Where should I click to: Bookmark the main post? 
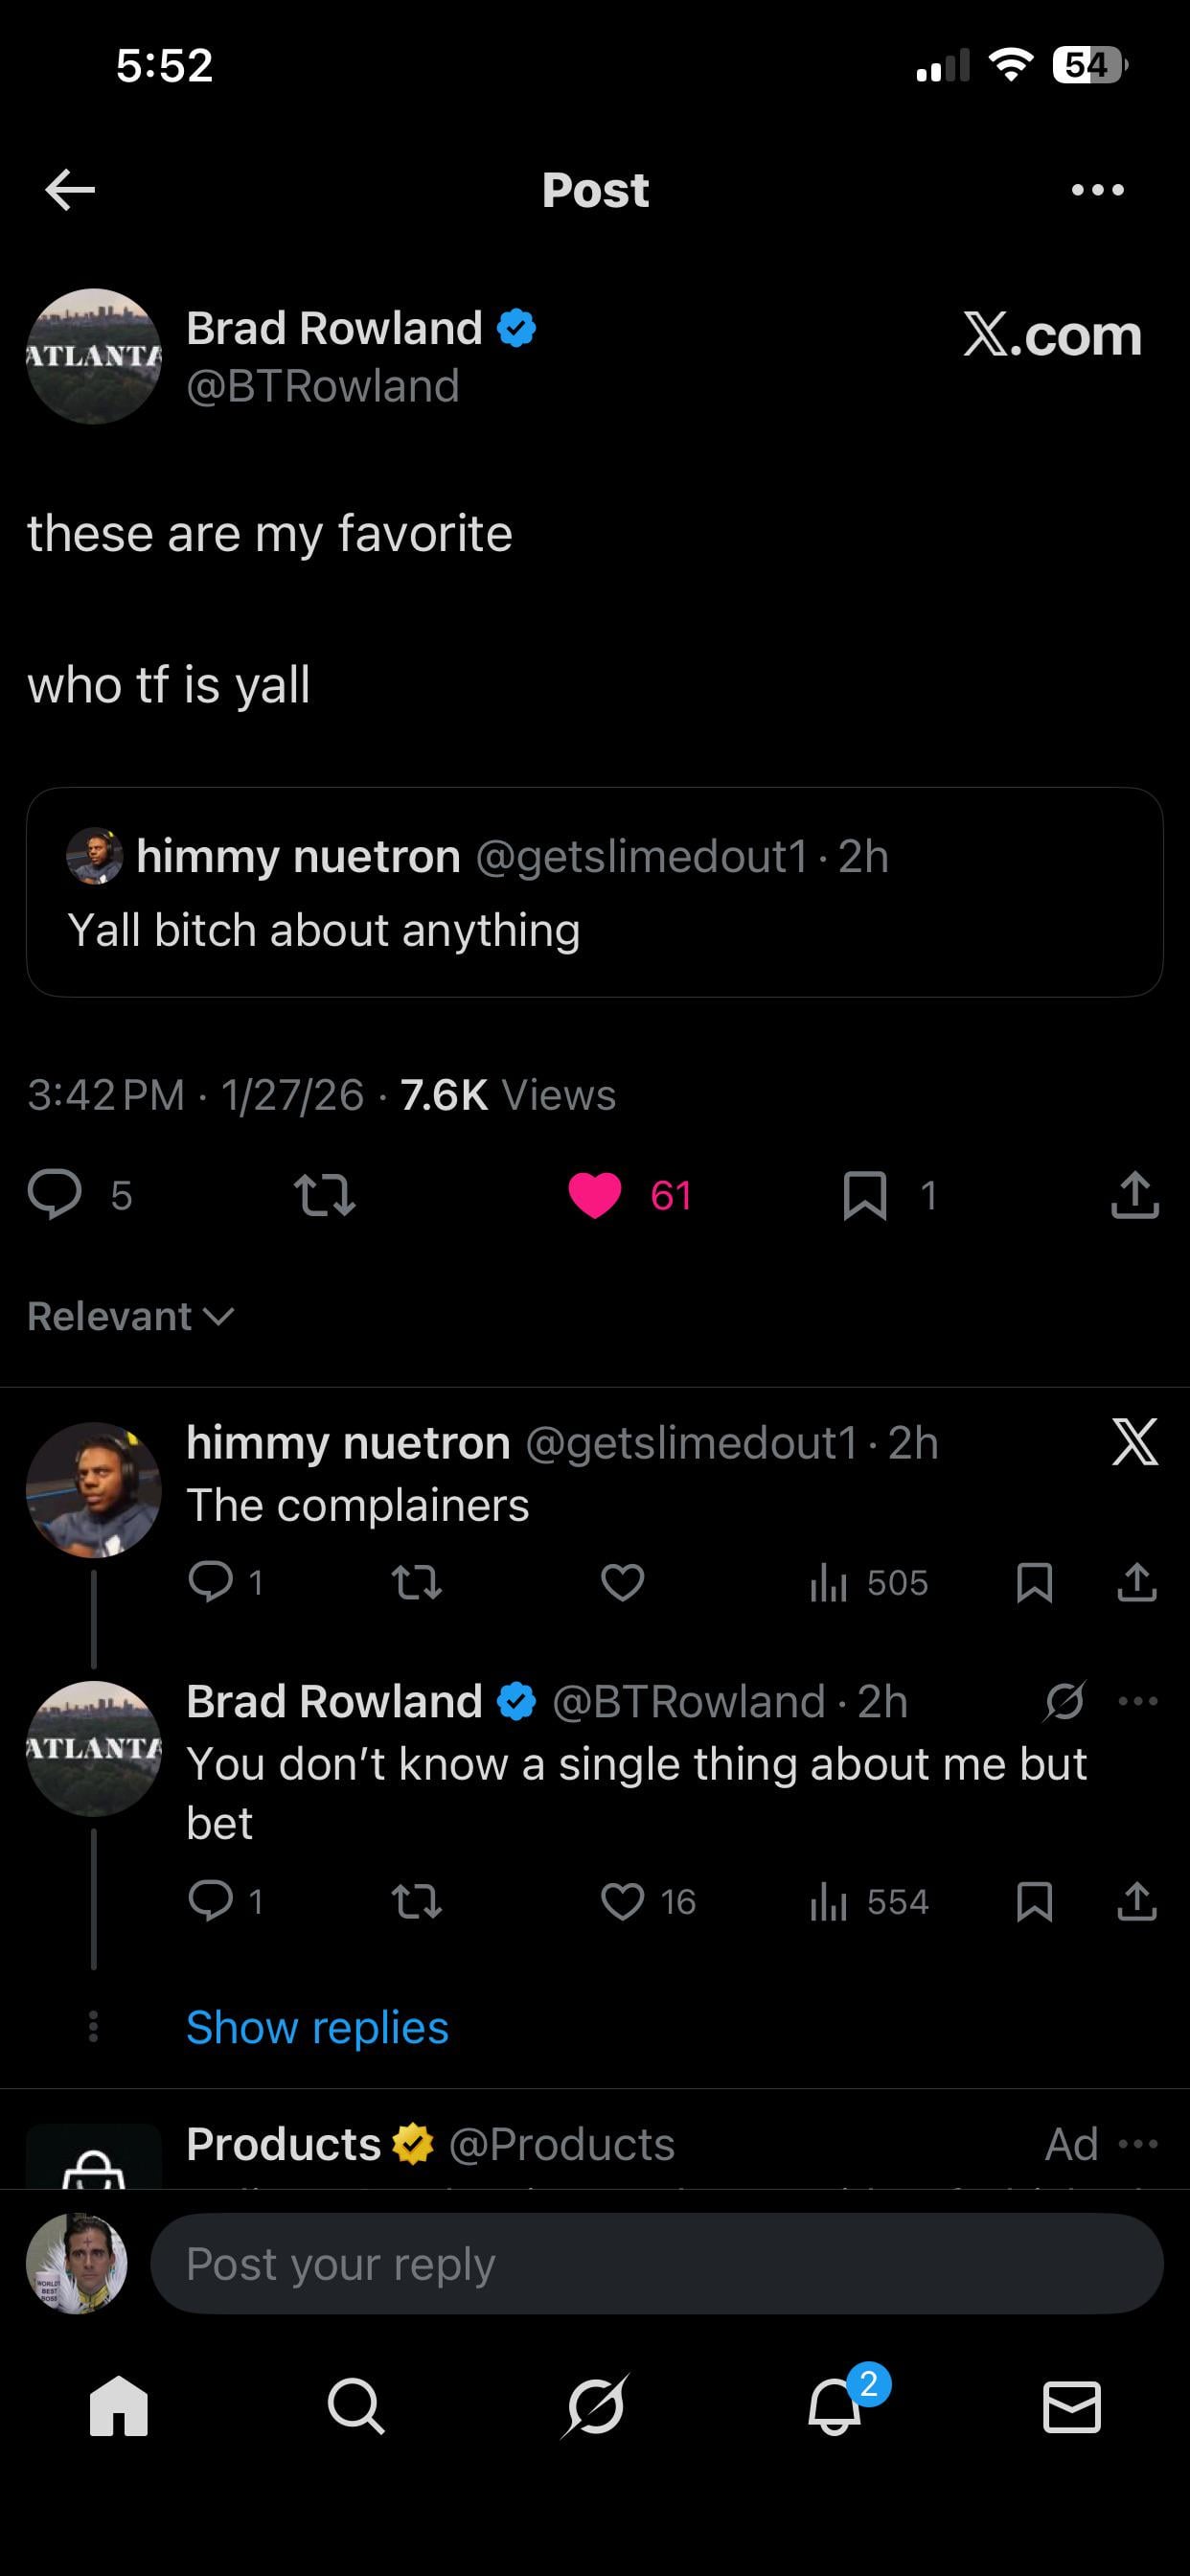coord(865,1195)
